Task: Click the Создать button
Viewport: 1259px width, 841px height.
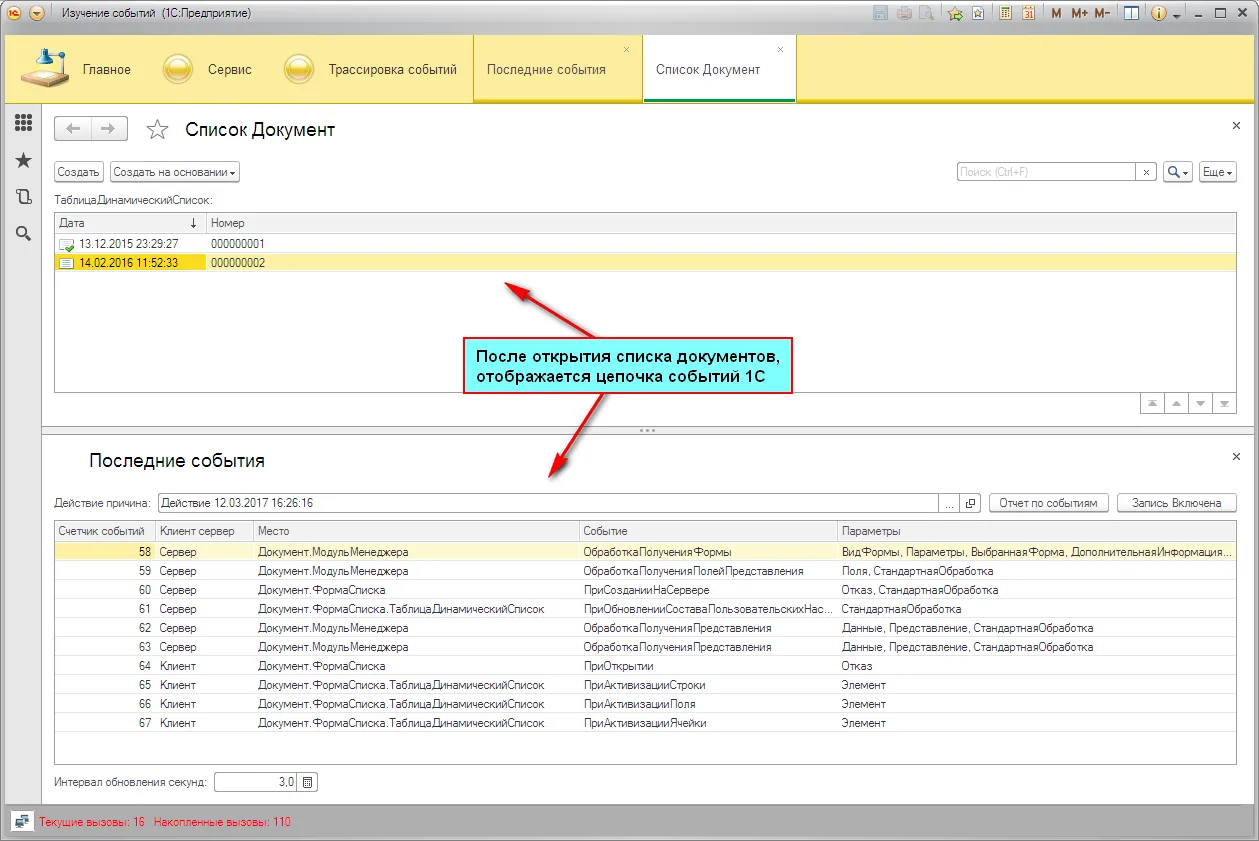Action: click(78, 172)
